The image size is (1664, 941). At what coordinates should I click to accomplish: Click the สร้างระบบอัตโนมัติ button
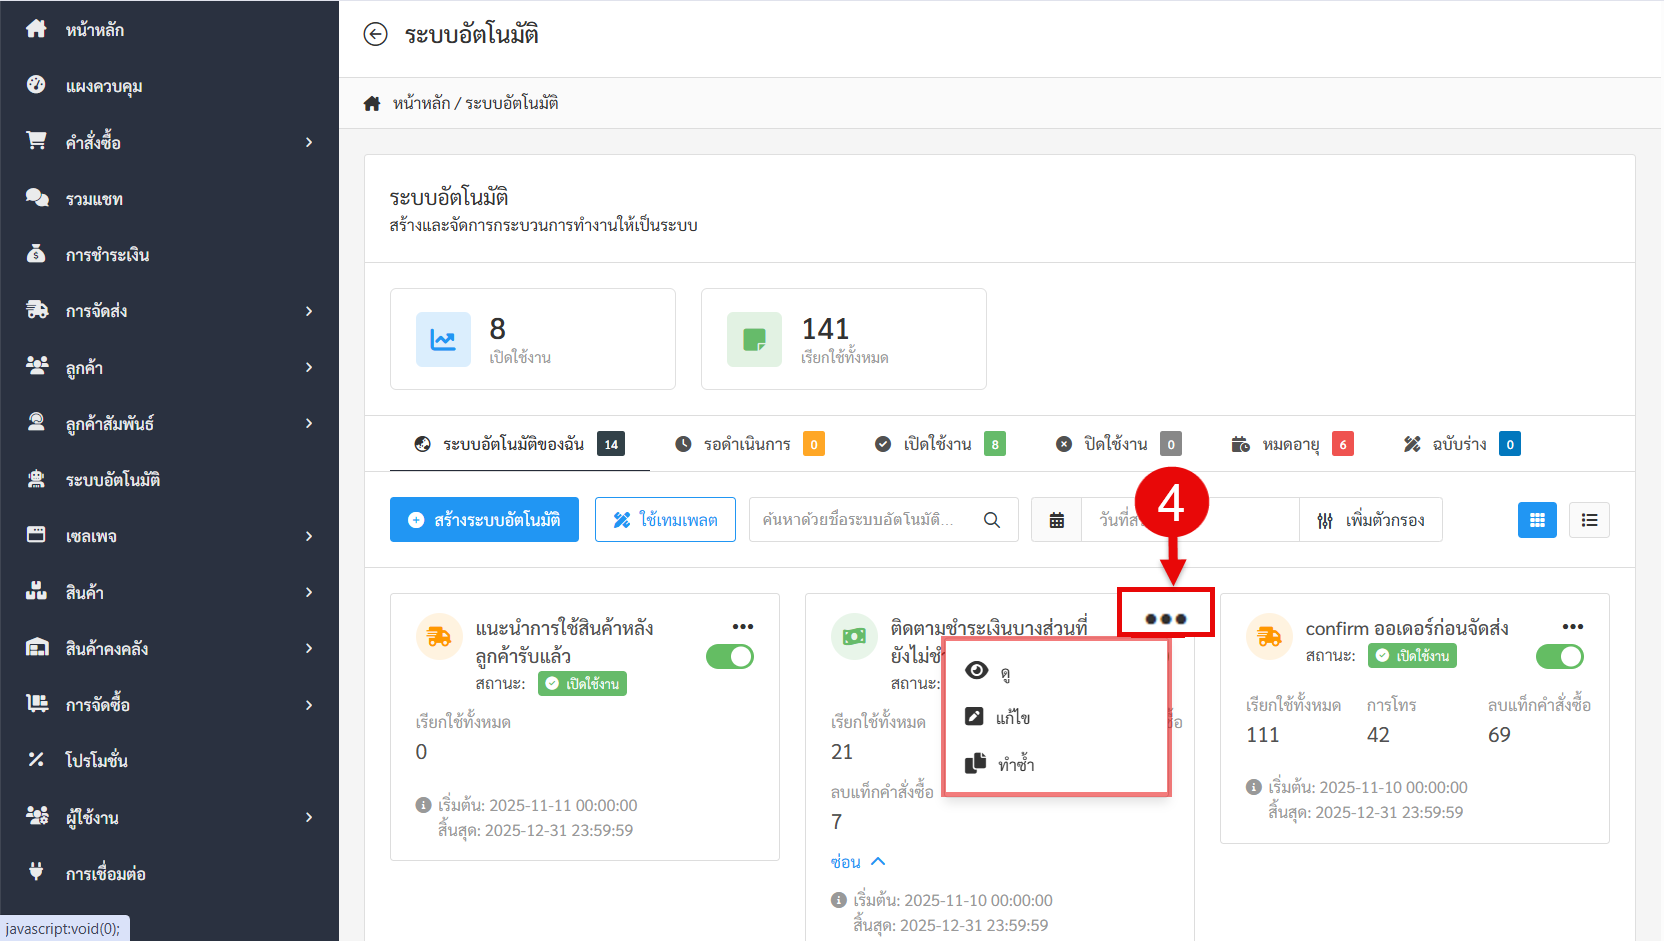484,520
